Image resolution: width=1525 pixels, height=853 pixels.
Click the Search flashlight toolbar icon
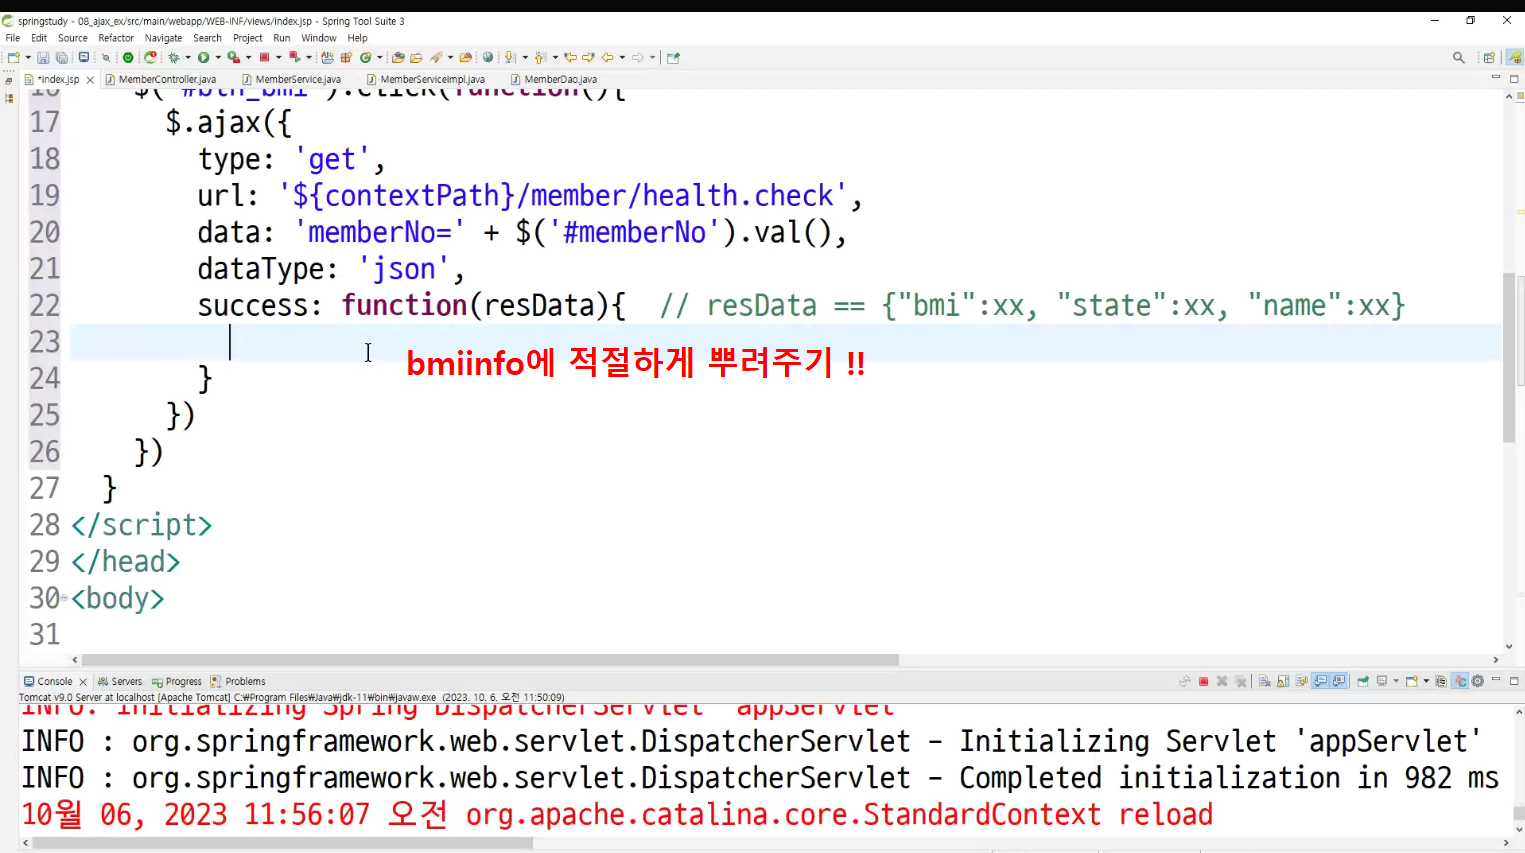point(435,58)
